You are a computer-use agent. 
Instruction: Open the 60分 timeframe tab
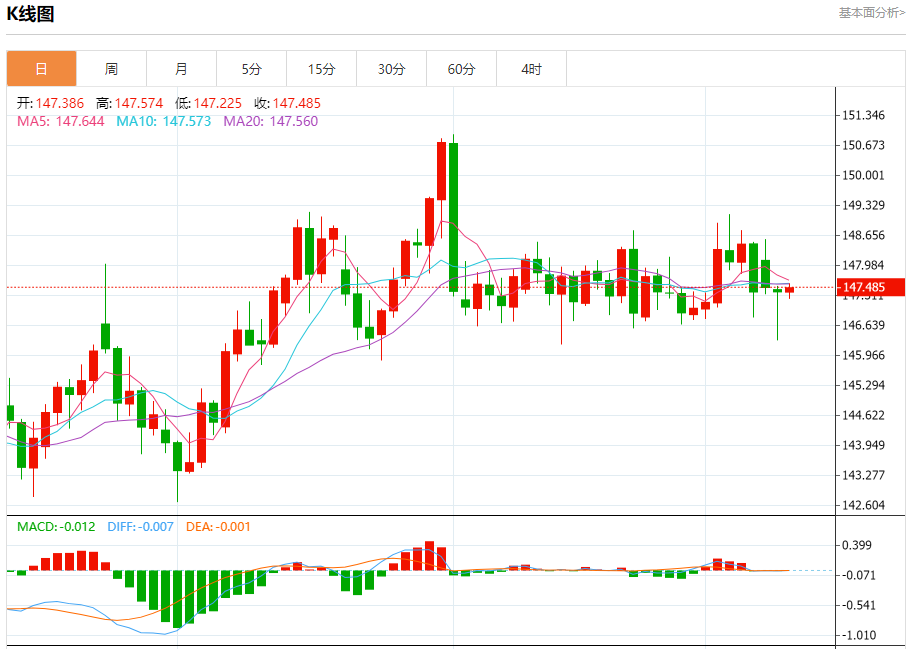tap(461, 69)
